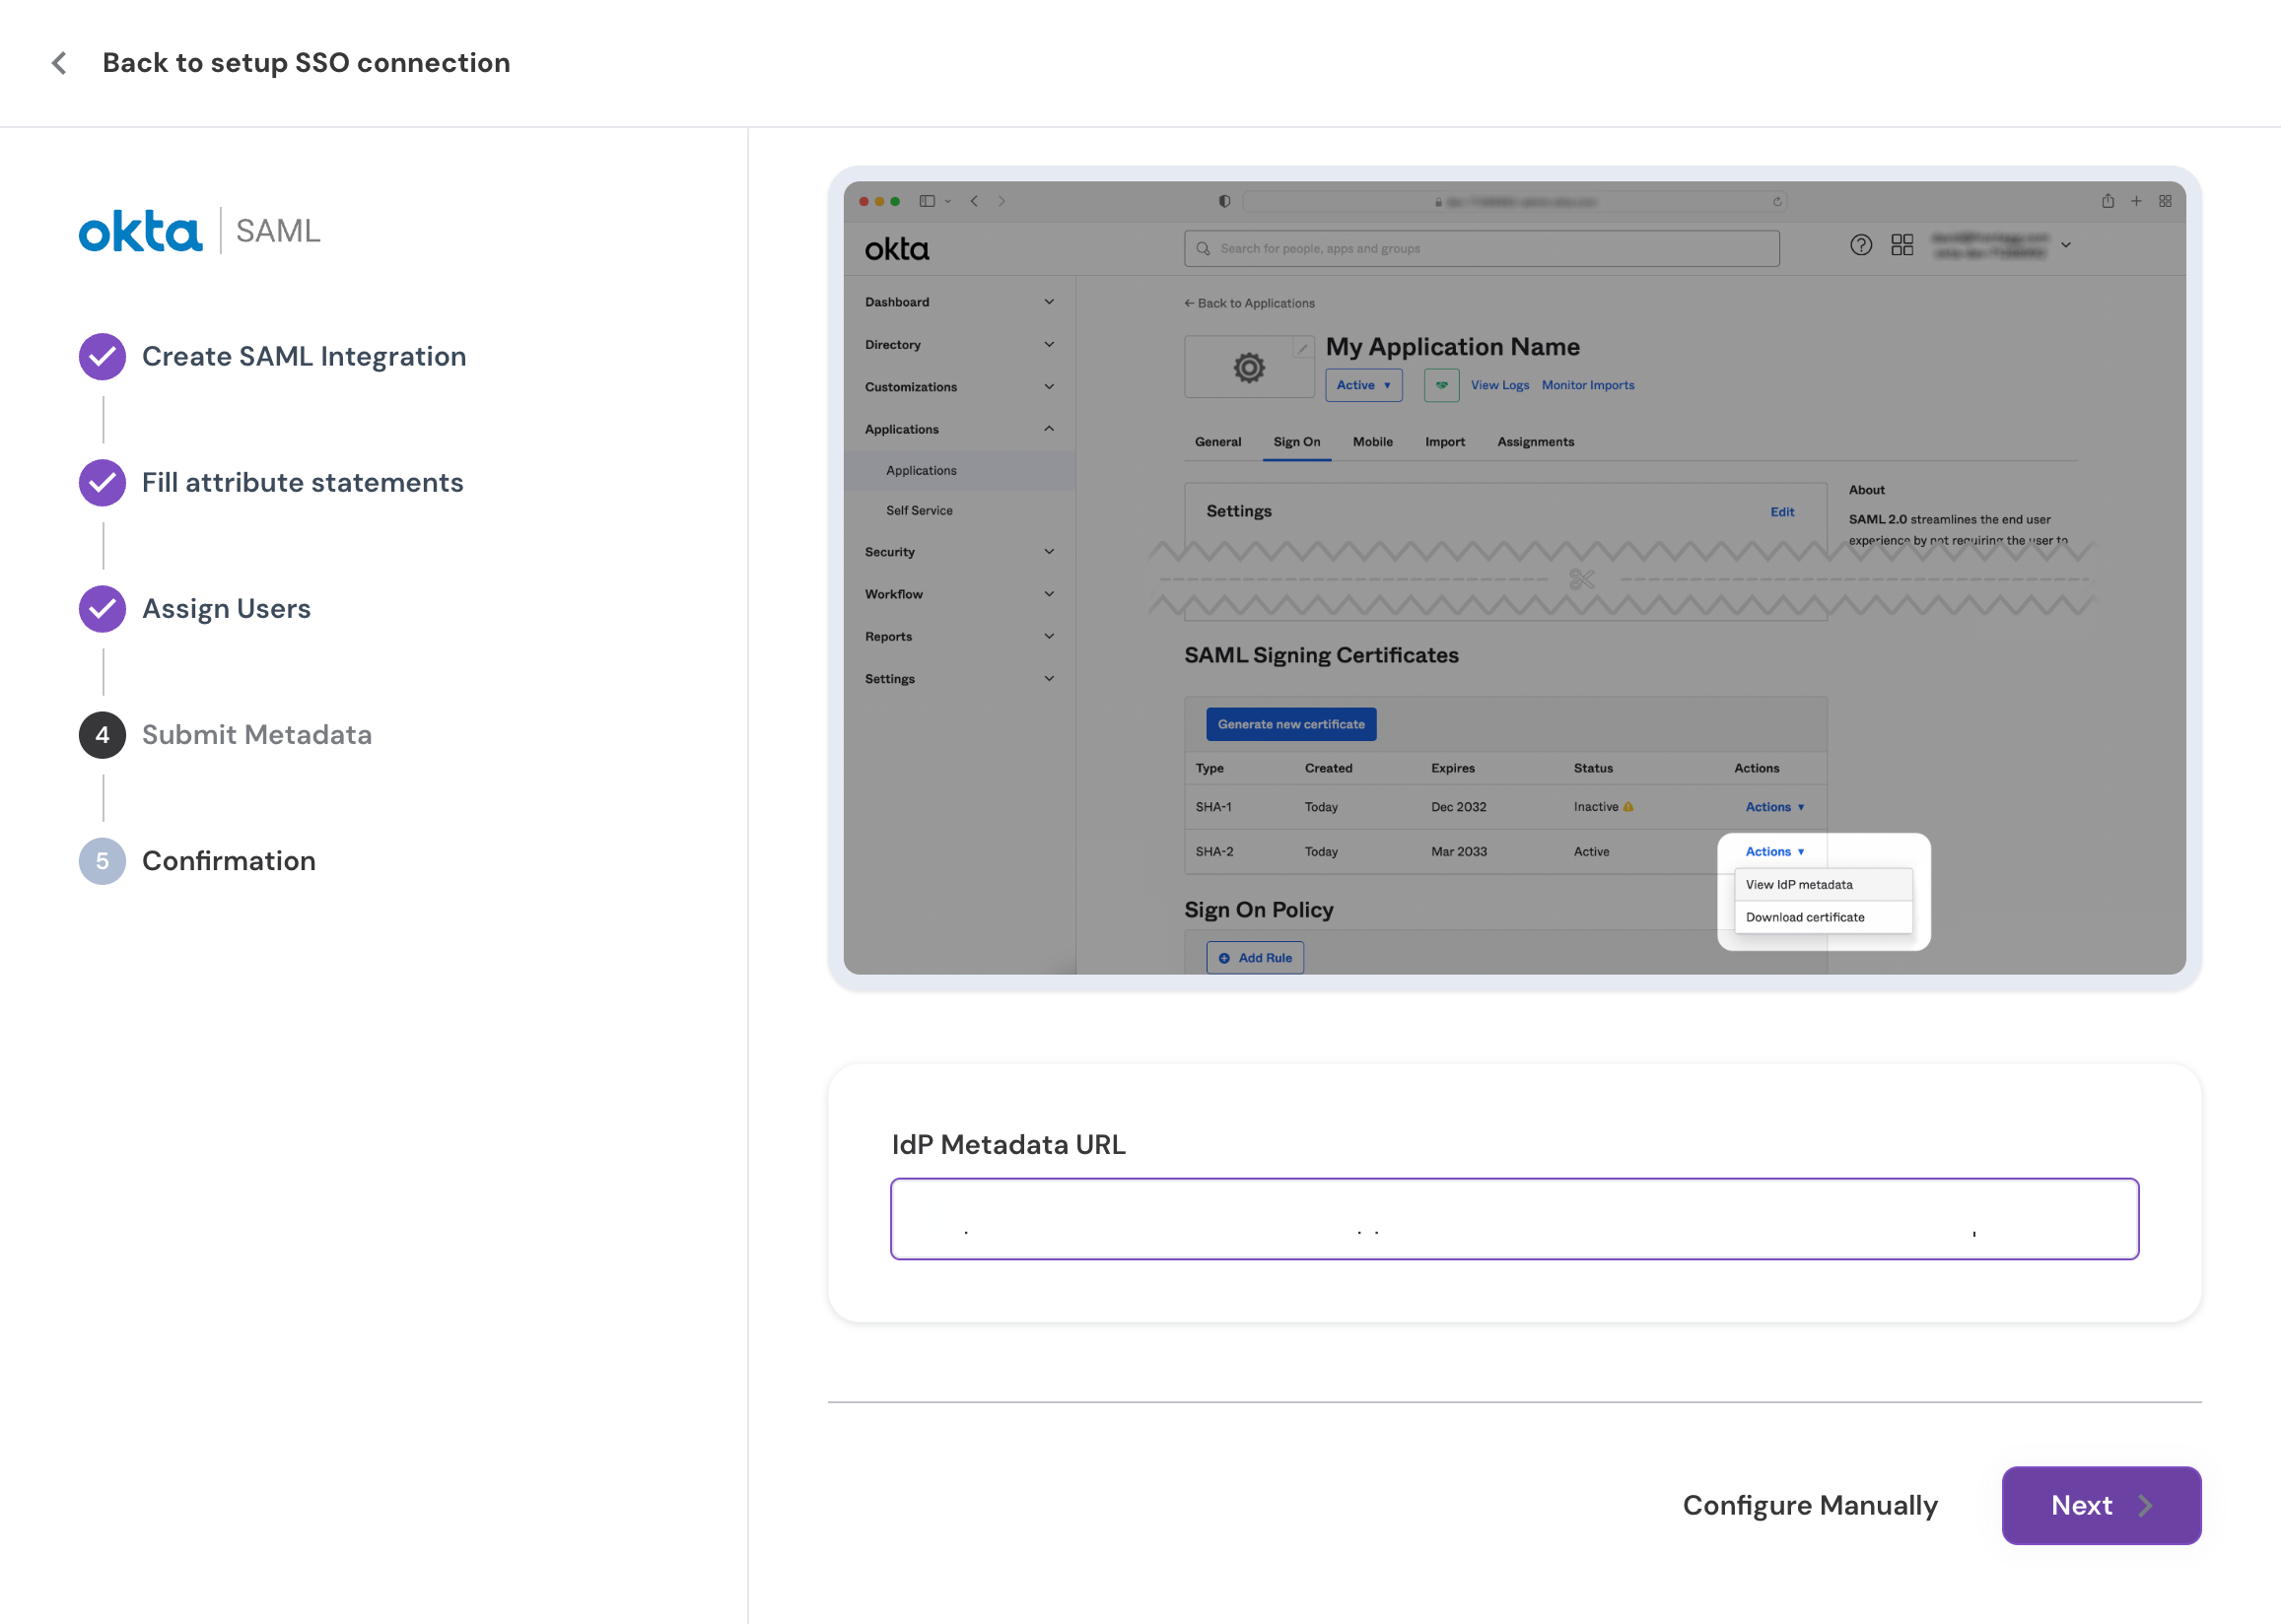
Task: Collapse the Applications section in sidebar
Action: pyautogui.click(x=1049, y=429)
